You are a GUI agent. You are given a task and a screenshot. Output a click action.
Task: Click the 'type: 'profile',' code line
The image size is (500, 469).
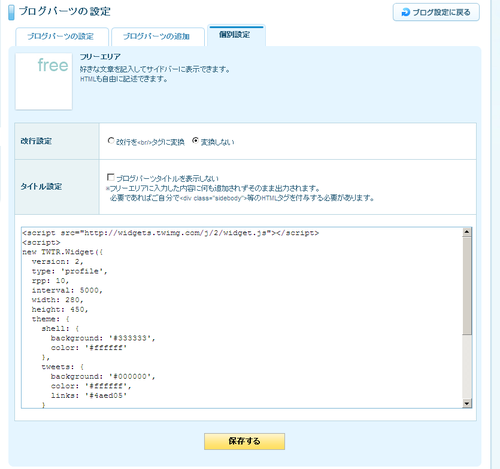pos(70,271)
